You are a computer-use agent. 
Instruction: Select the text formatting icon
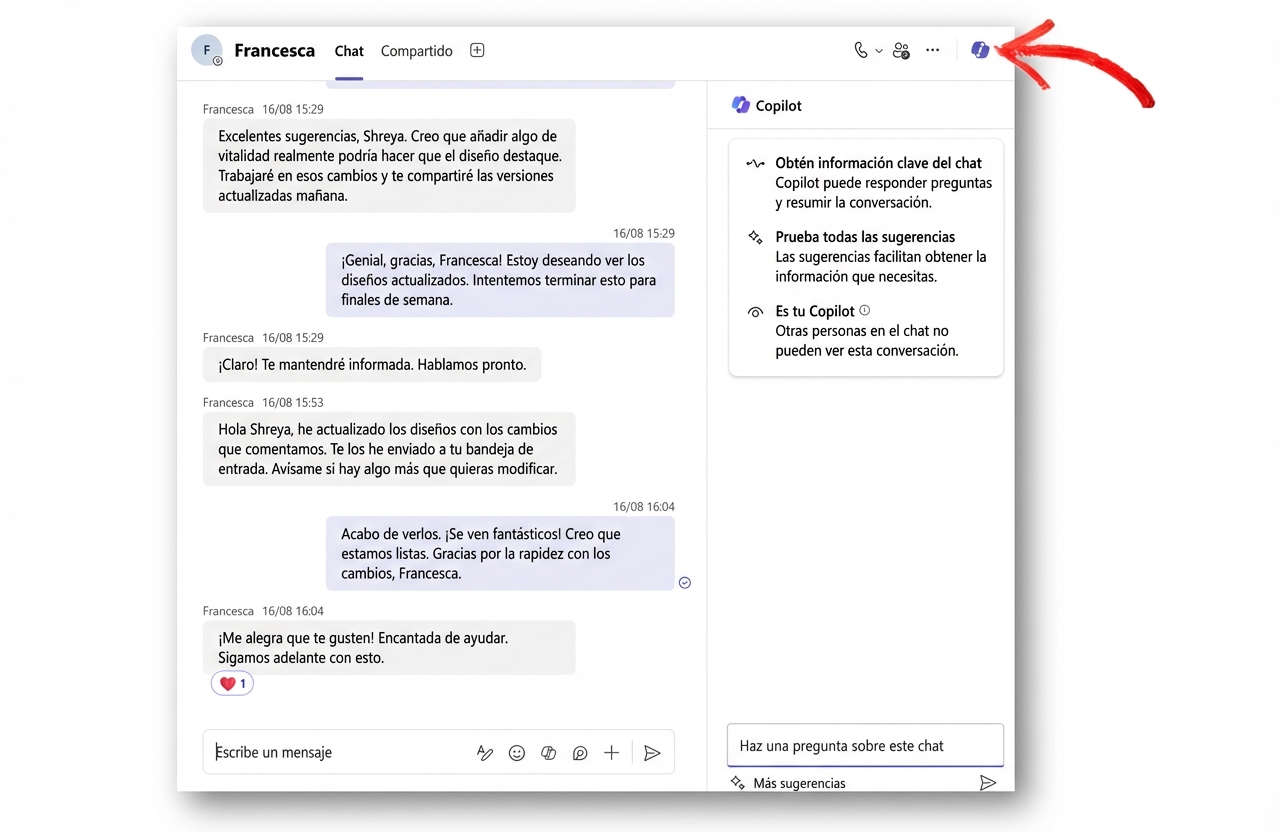tap(485, 752)
